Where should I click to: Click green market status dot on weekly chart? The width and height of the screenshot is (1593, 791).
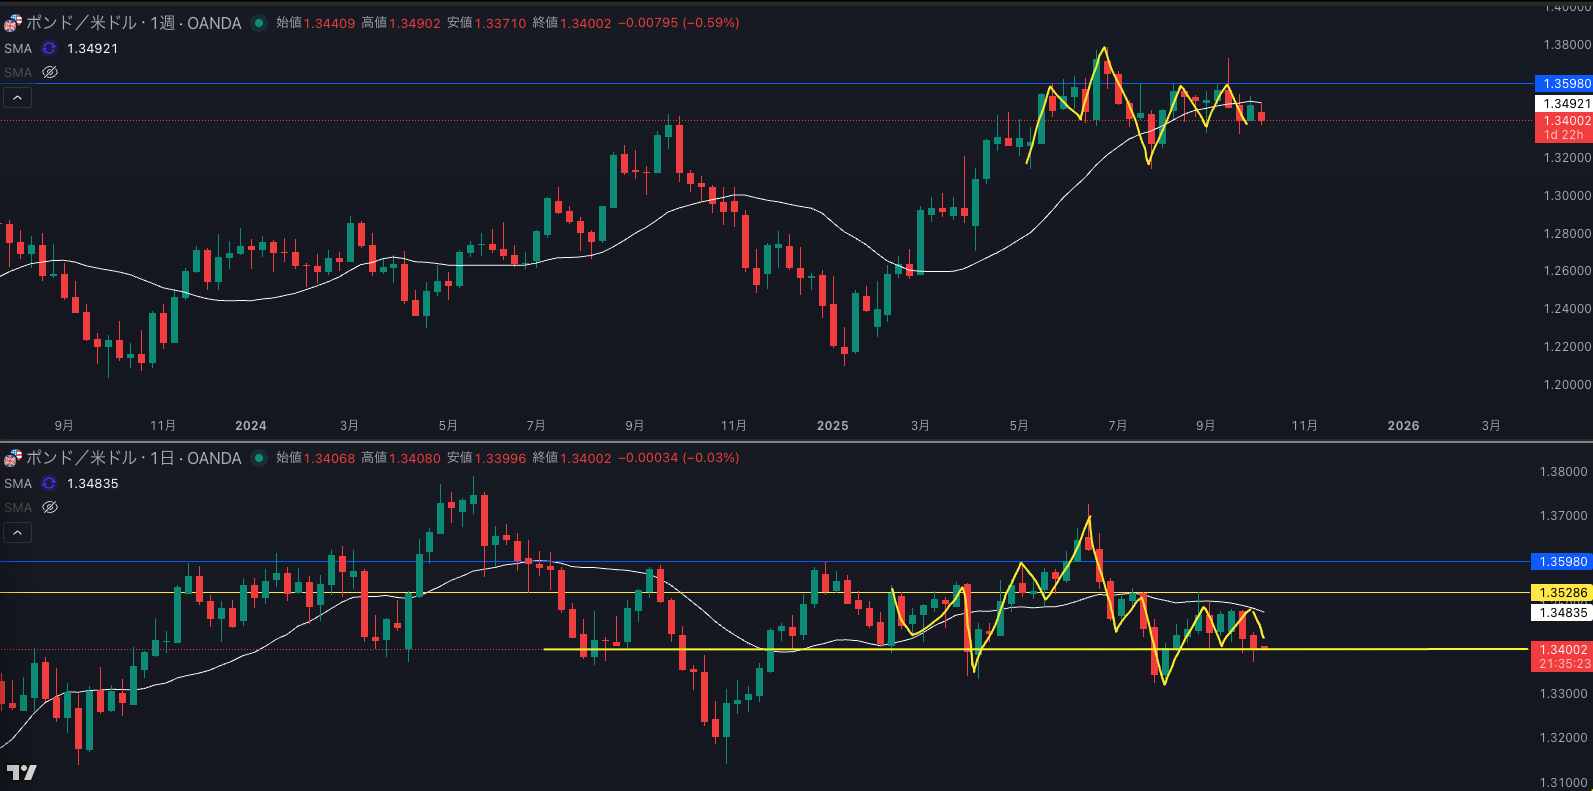[259, 23]
